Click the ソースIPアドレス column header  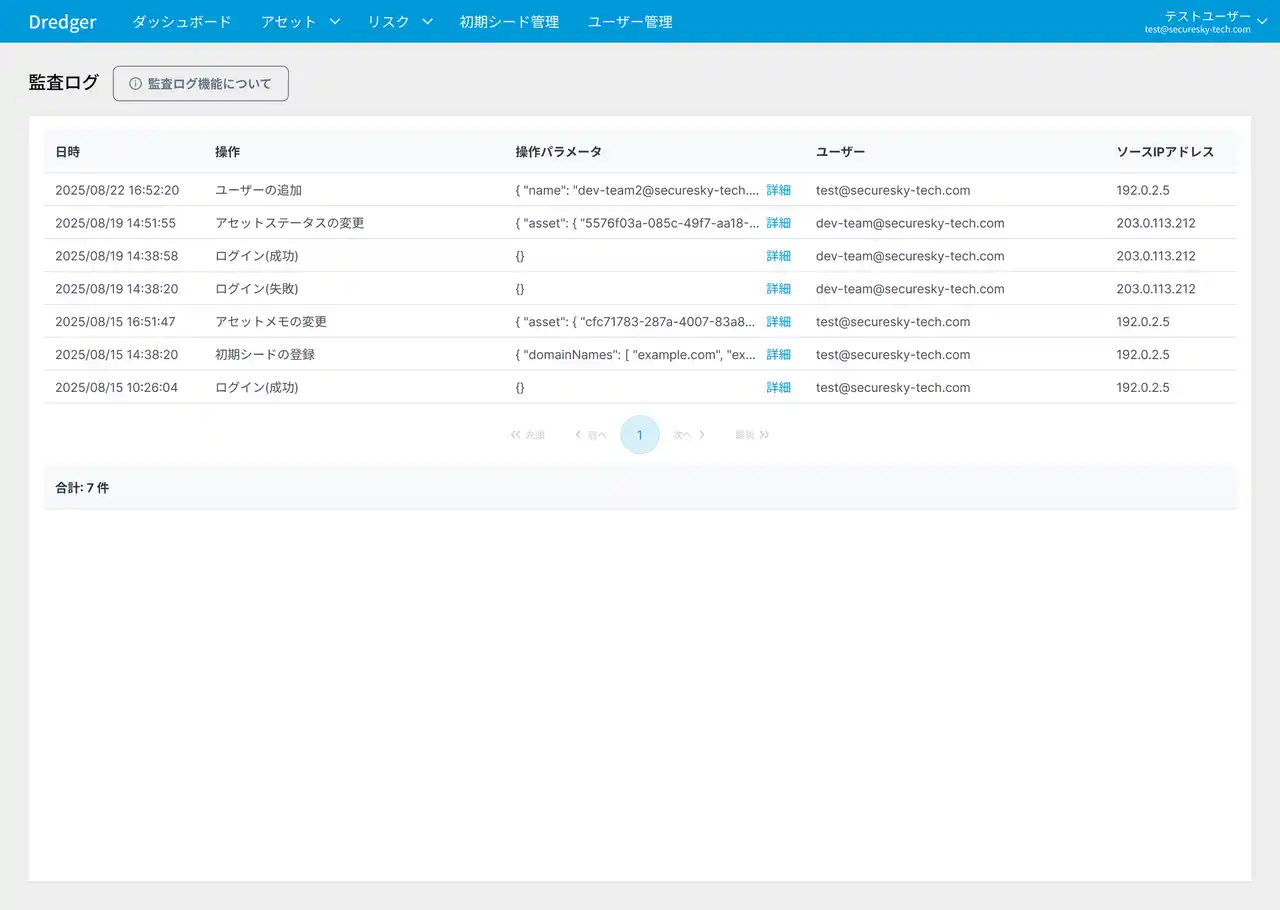[1165, 152]
